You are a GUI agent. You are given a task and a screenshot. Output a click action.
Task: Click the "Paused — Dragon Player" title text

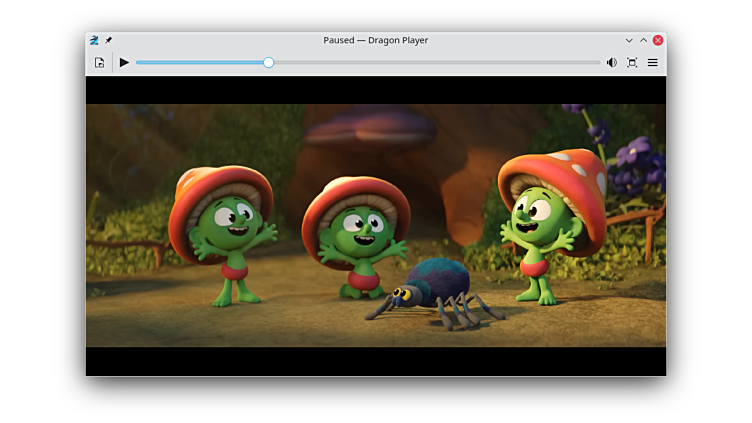click(x=375, y=40)
